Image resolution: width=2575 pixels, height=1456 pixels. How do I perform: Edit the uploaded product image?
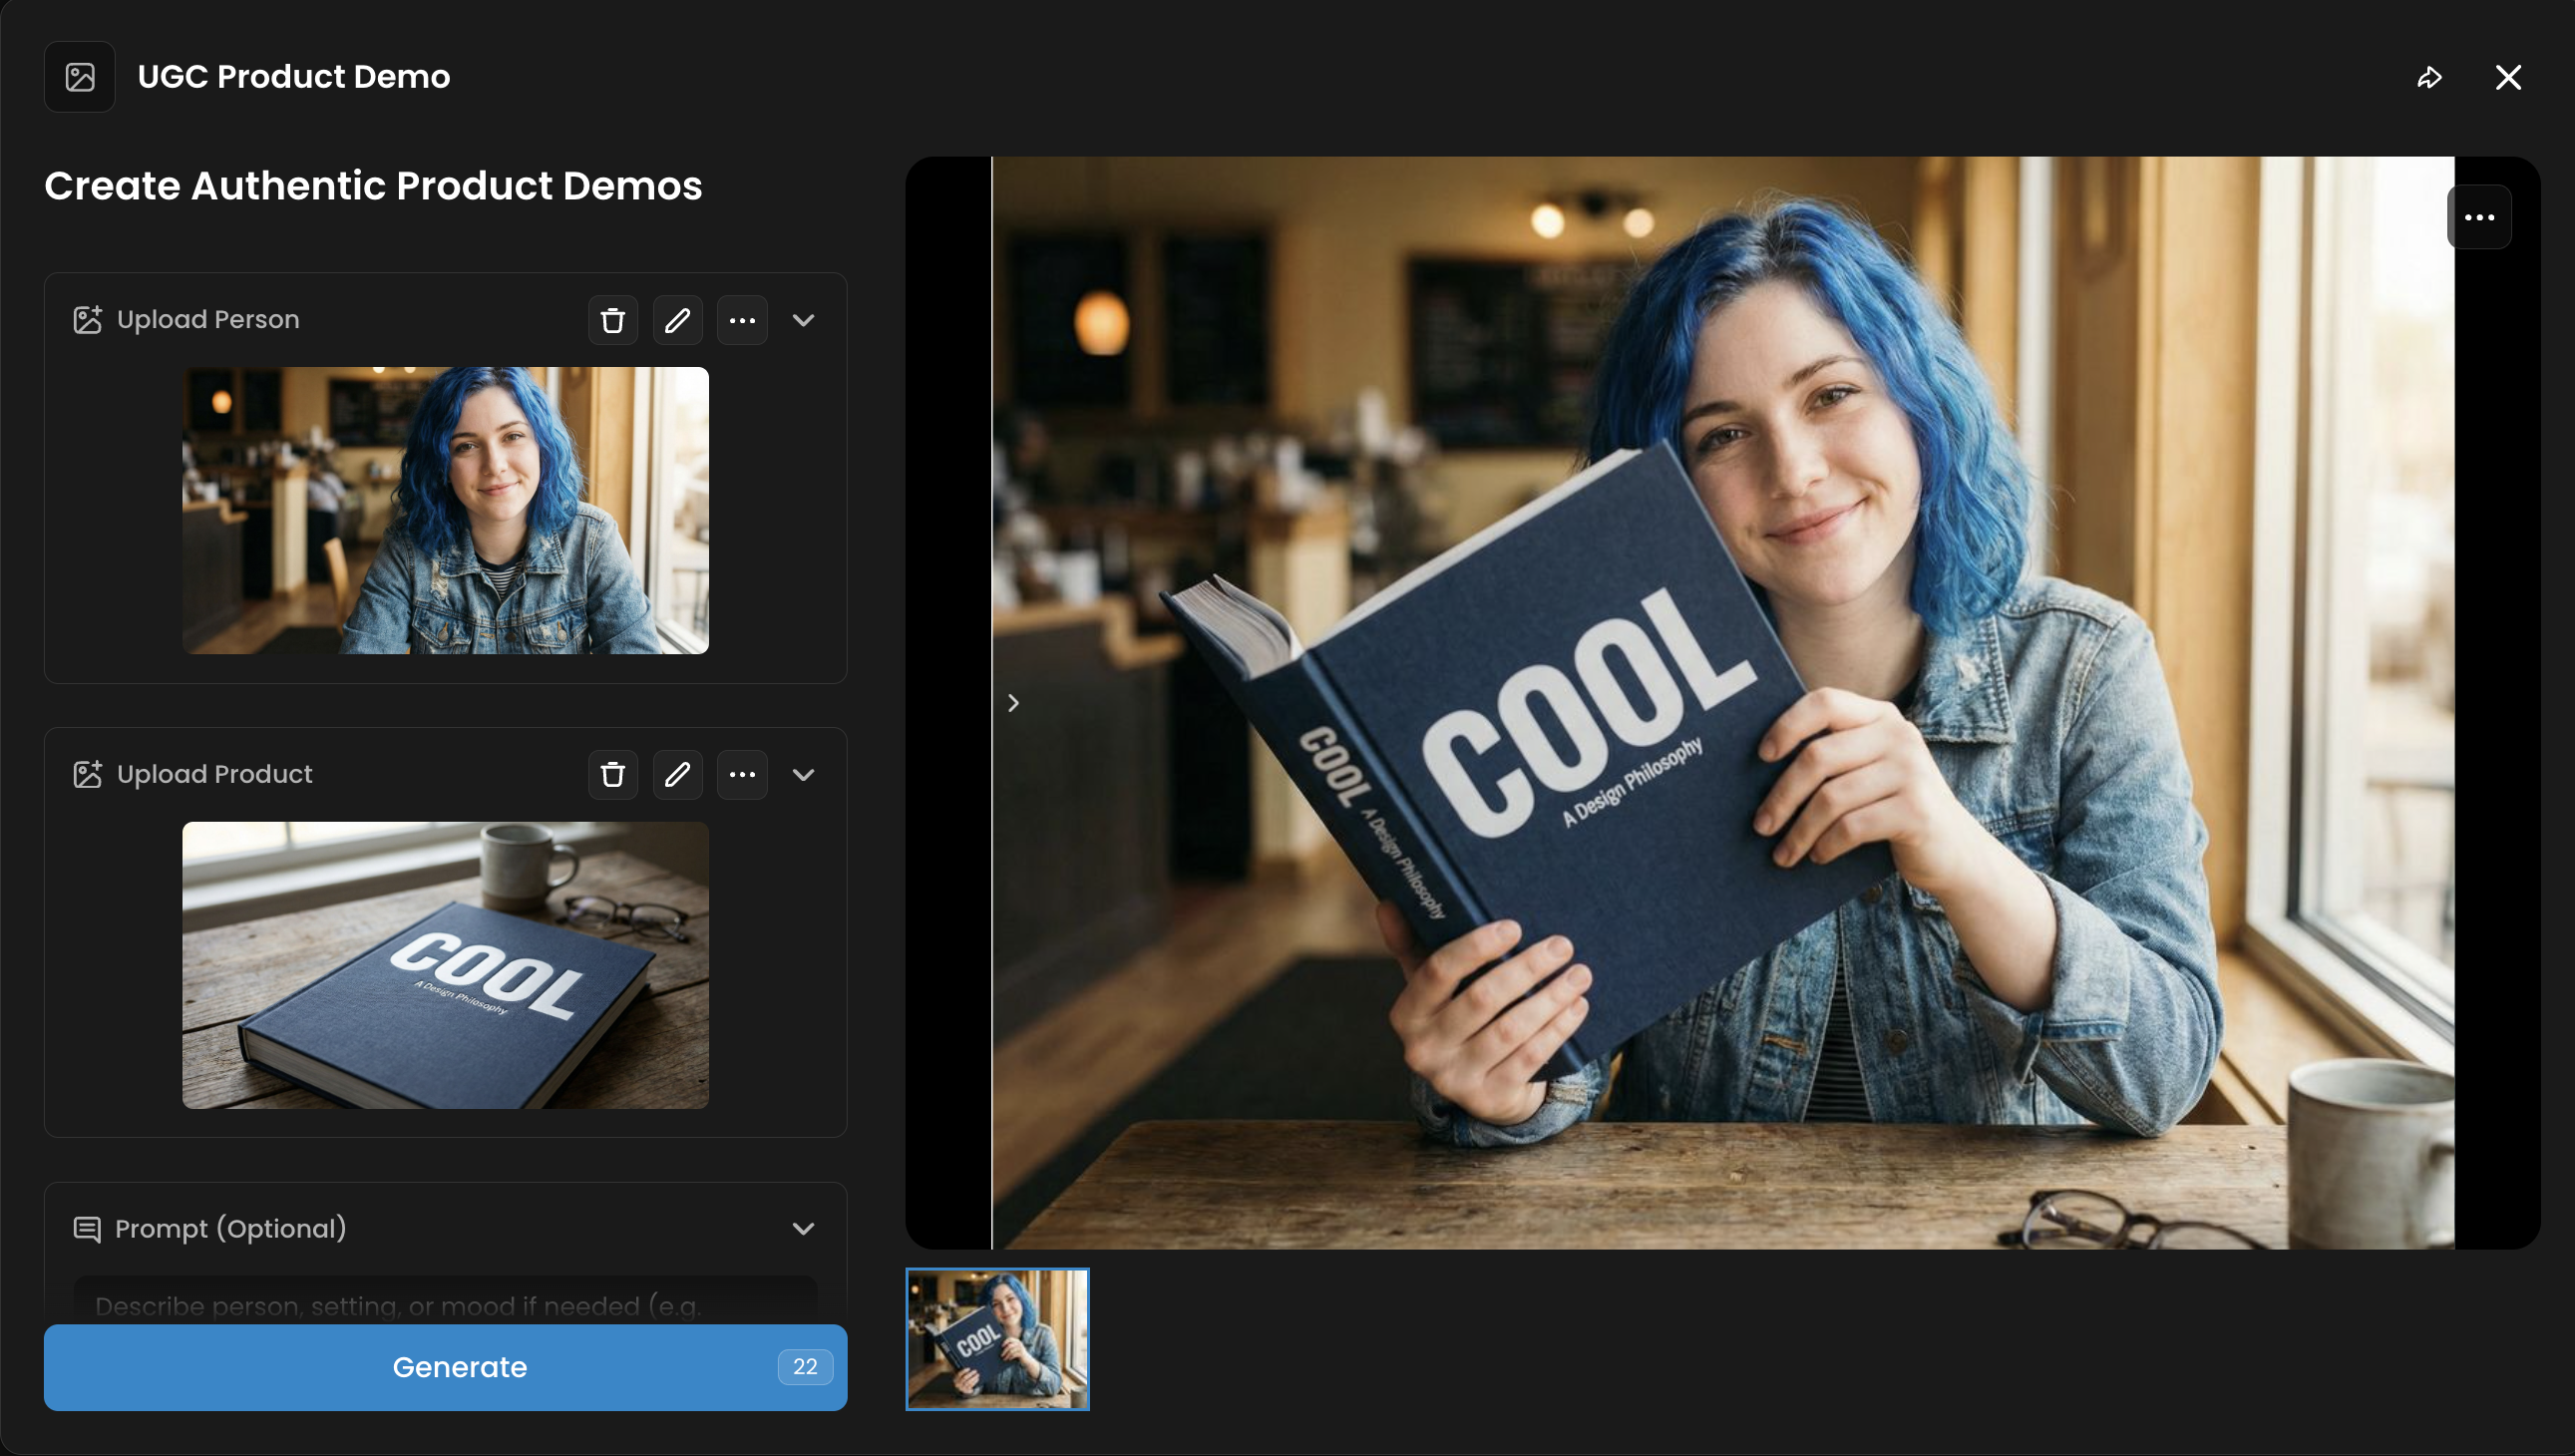click(677, 774)
